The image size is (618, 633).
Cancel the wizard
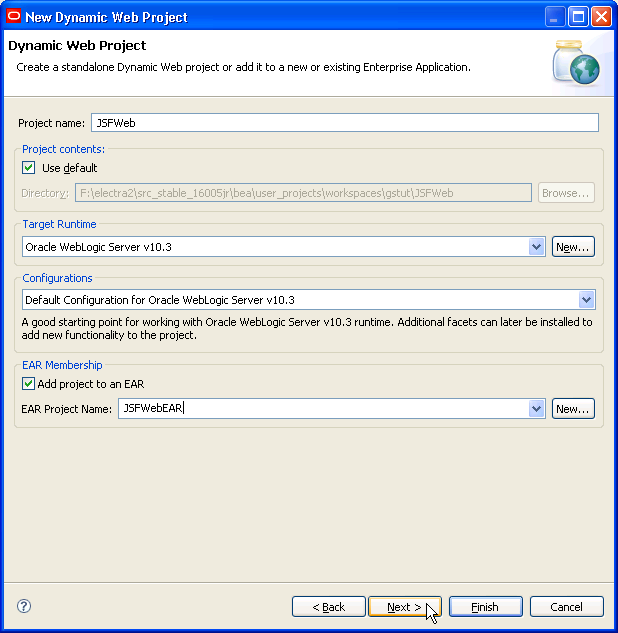click(x=567, y=607)
